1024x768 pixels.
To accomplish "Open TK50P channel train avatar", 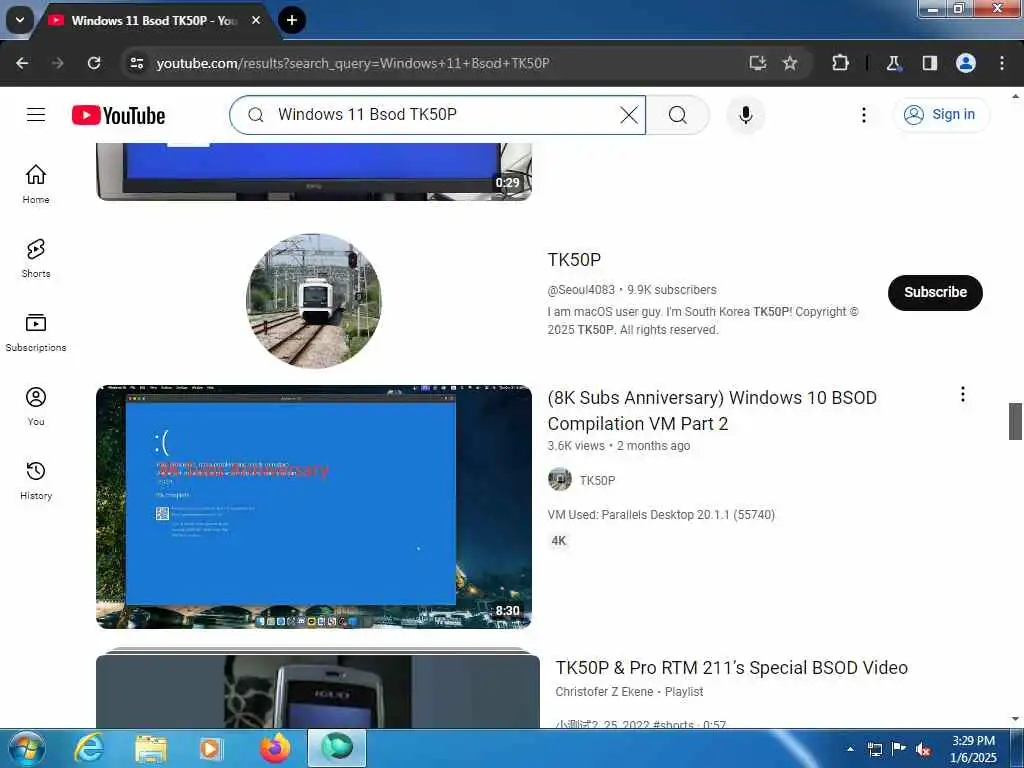I will click(314, 301).
